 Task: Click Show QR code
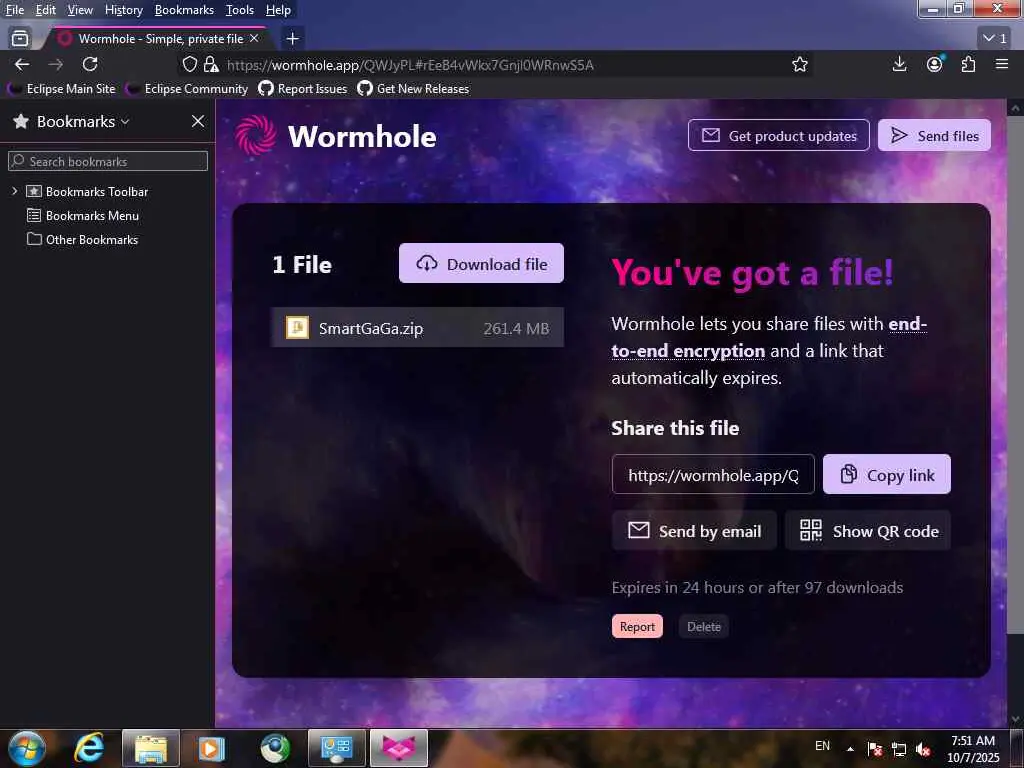tap(868, 531)
